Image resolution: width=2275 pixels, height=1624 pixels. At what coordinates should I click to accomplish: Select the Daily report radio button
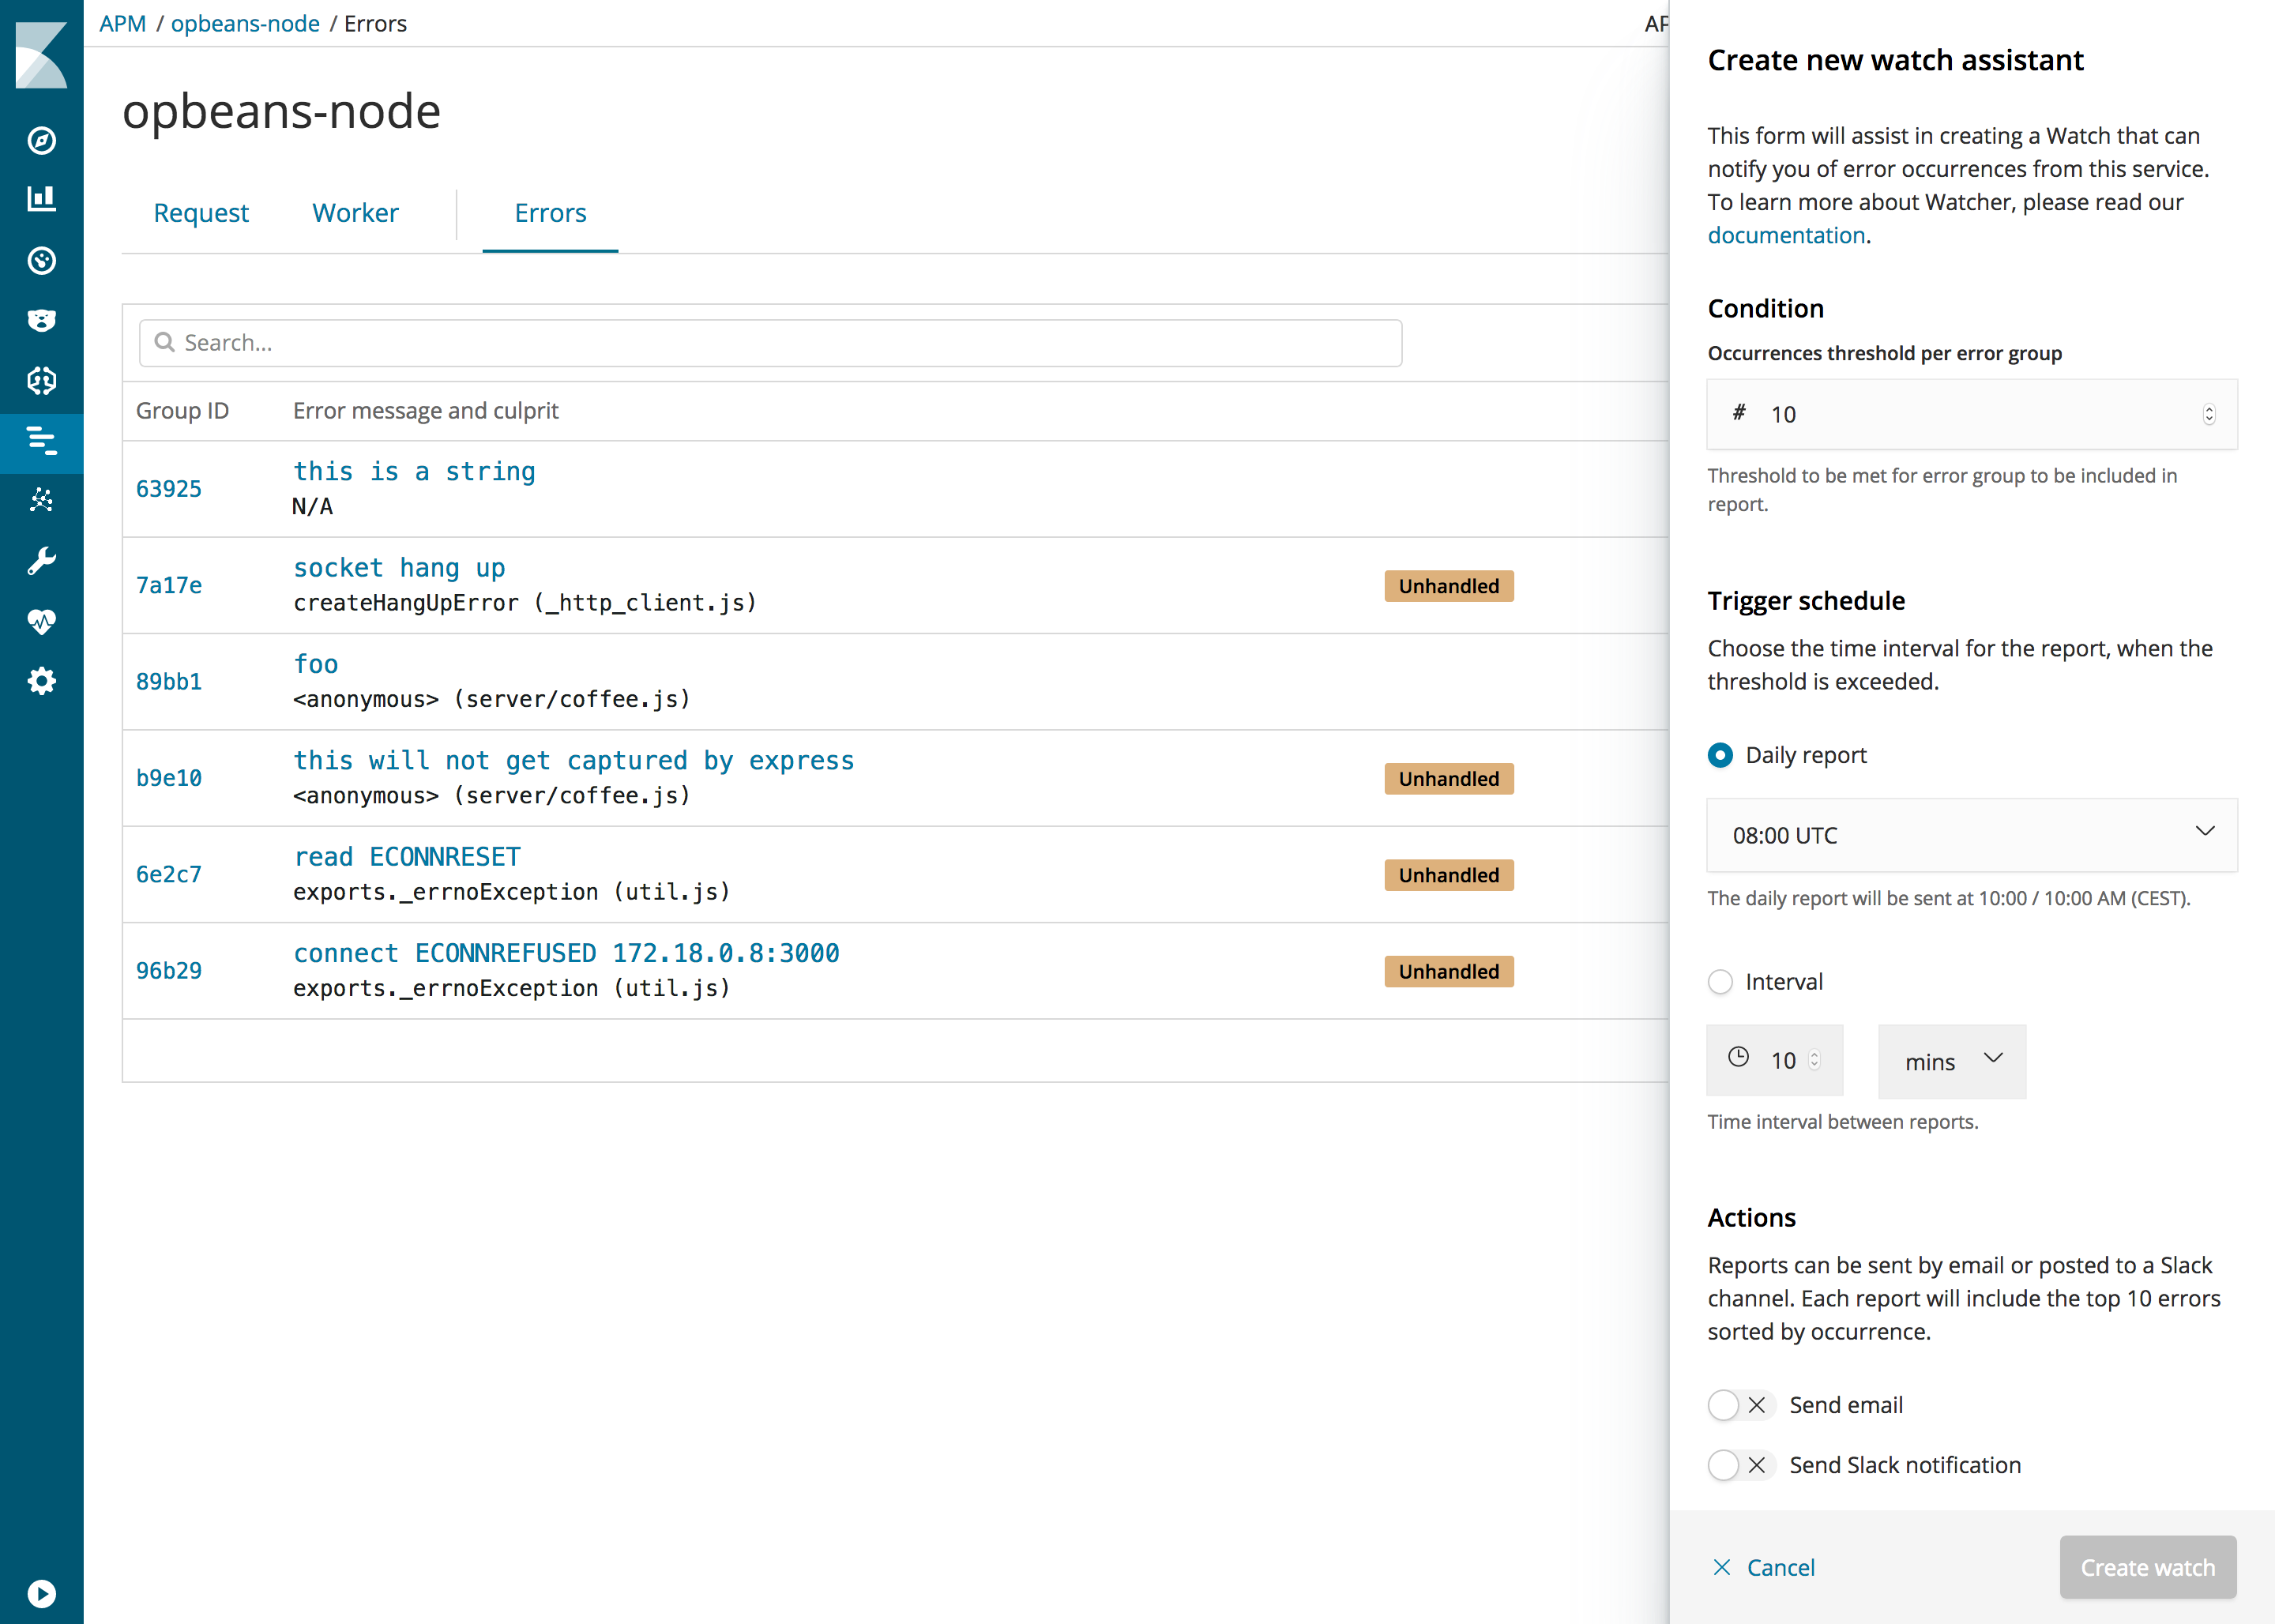[x=1720, y=754]
